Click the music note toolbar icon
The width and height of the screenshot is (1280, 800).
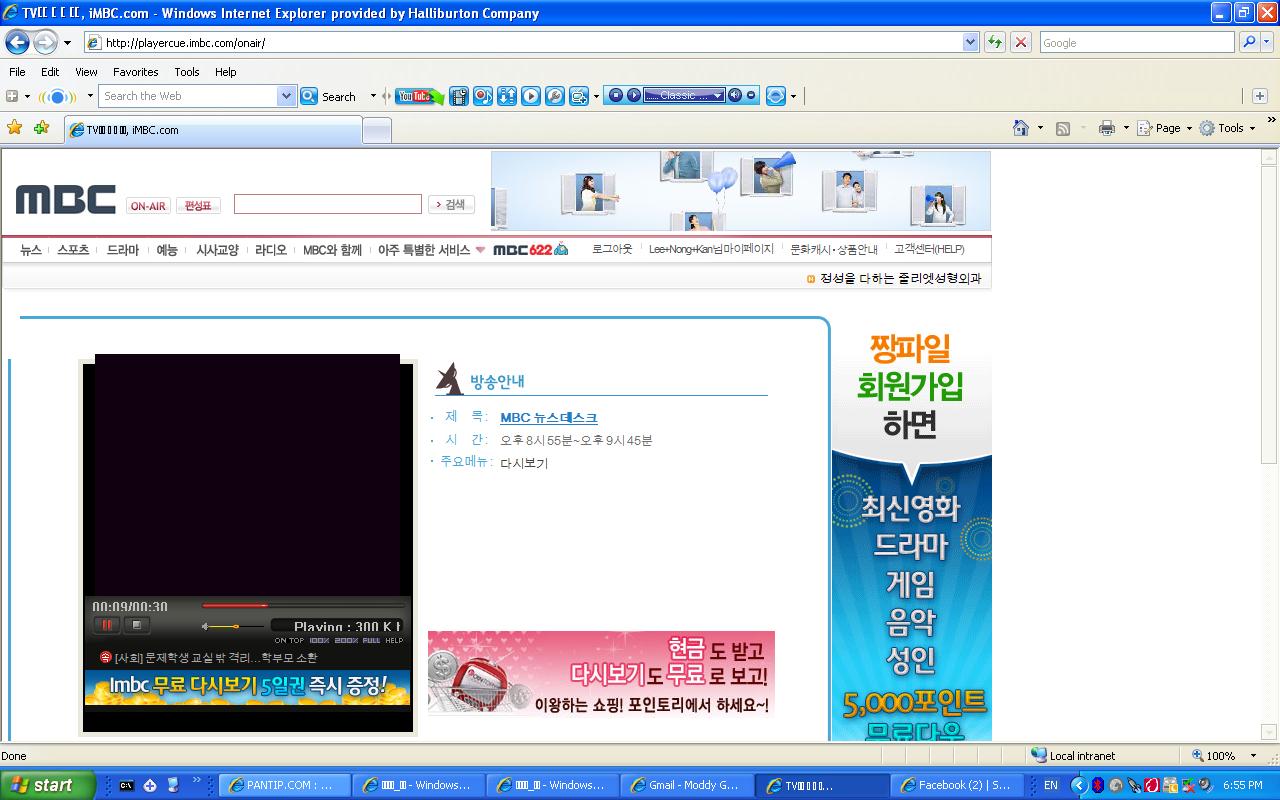[x=483, y=96]
